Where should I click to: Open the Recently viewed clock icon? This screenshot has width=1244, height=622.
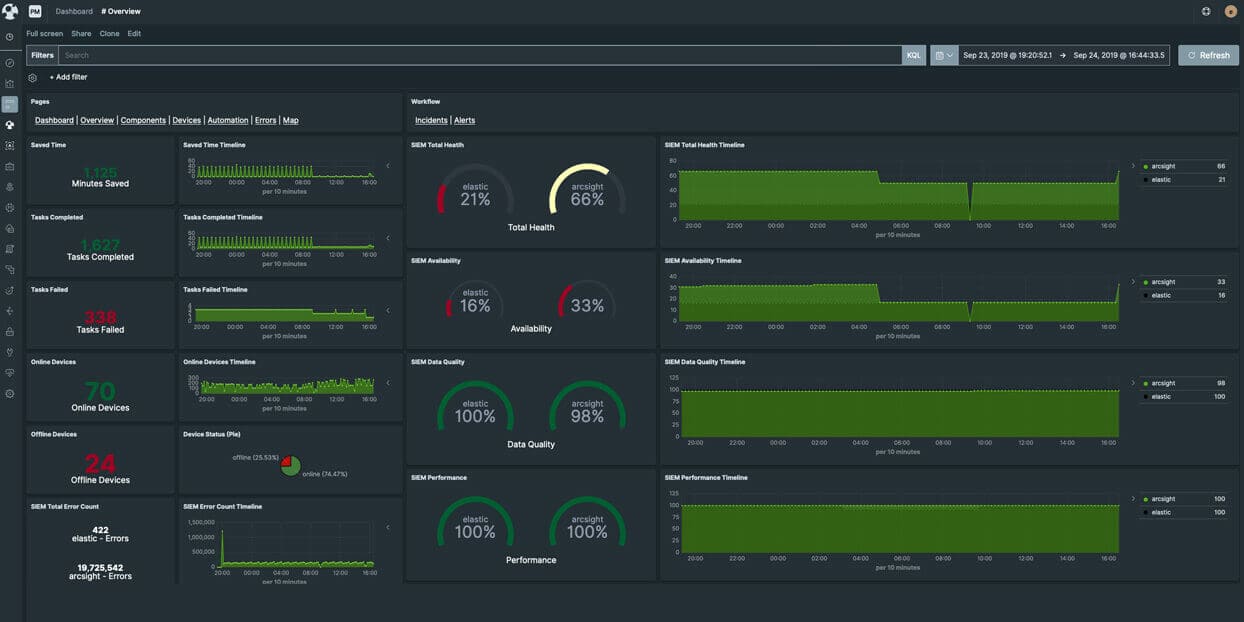click(9, 37)
